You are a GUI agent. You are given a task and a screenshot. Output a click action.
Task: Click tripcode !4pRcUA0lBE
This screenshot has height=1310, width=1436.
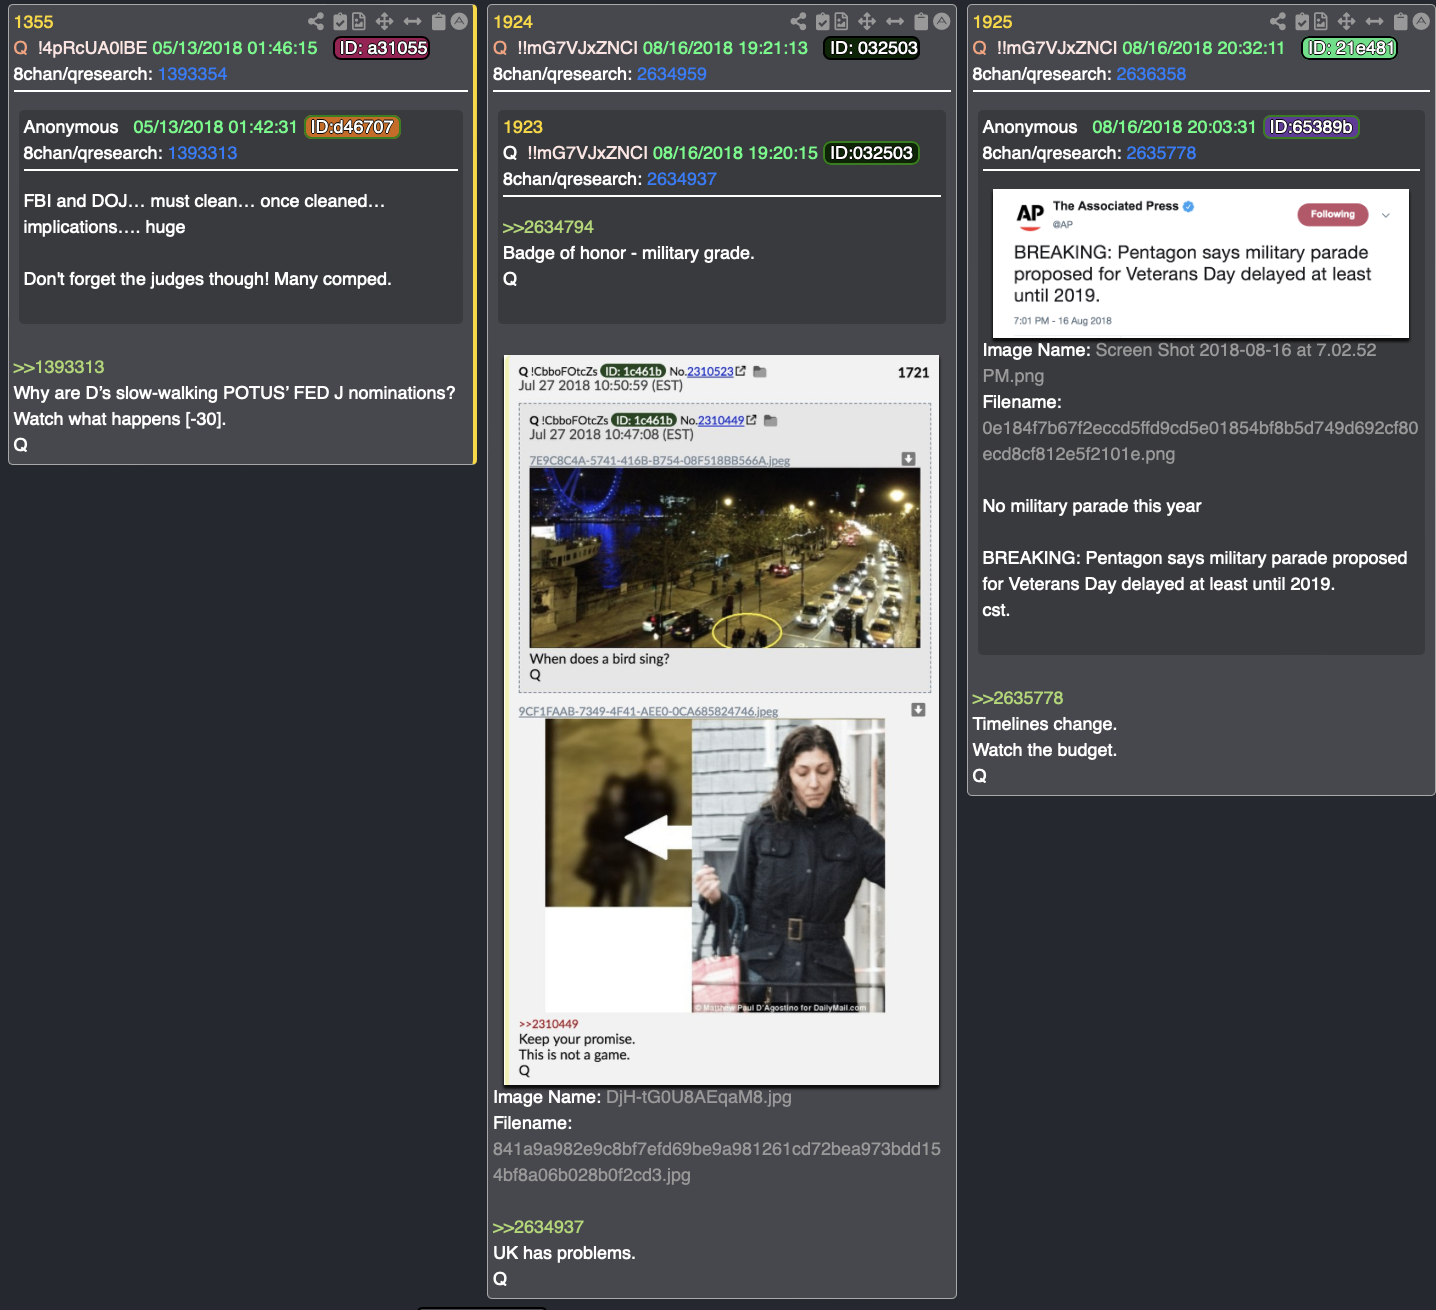(x=92, y=48)
